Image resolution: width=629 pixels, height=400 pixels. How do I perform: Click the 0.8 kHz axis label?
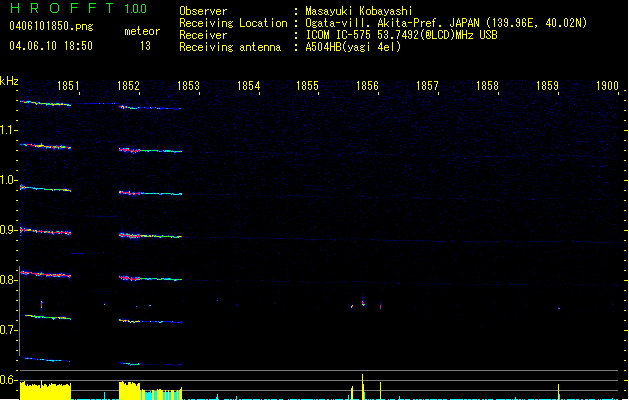(8, 280)
